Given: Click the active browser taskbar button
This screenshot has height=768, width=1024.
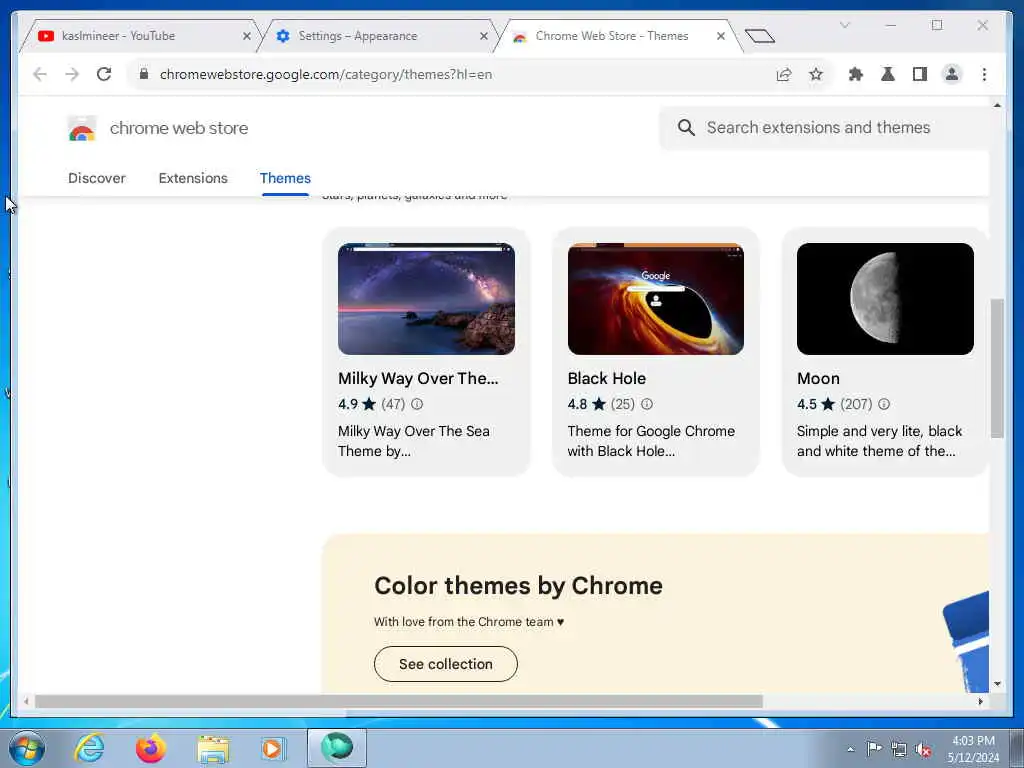Looking at the screenshot, I should click(337, 748).
